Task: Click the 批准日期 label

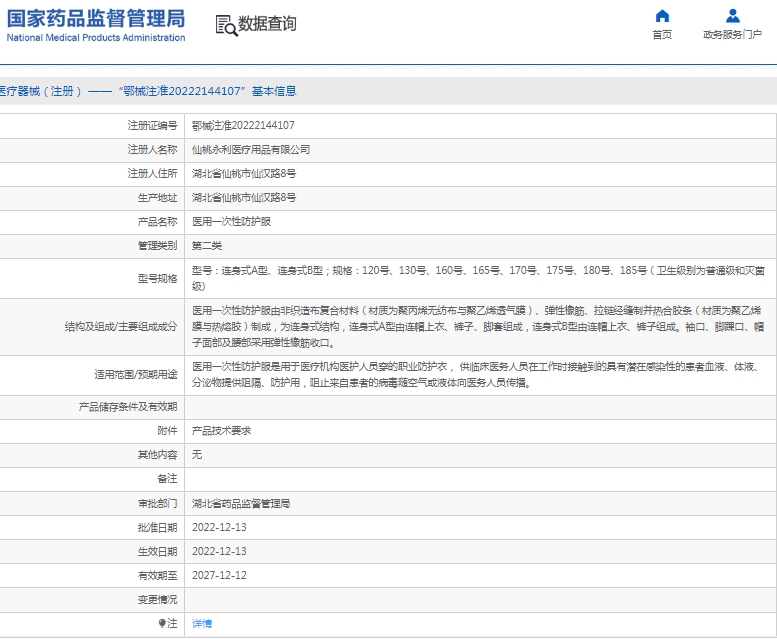Action: tap(157, 528)
